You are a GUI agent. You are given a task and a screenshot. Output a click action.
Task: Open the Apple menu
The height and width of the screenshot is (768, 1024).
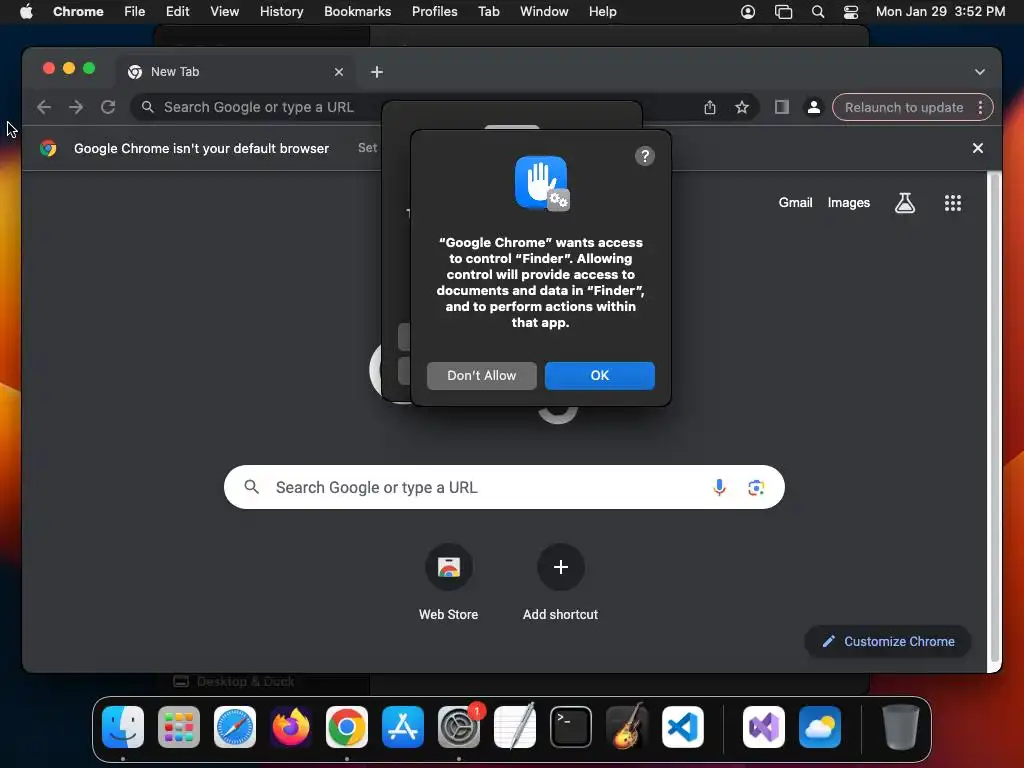(x=25, y=12)
